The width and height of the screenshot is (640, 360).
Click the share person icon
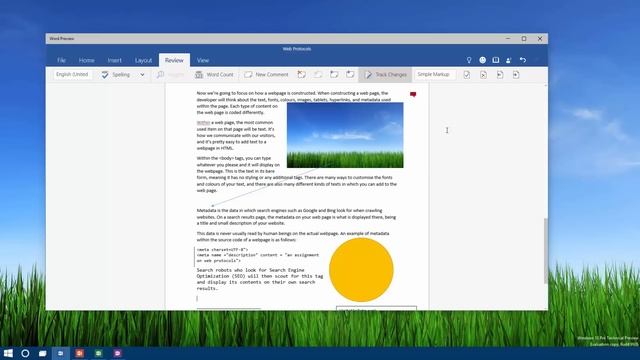[509, 60]
